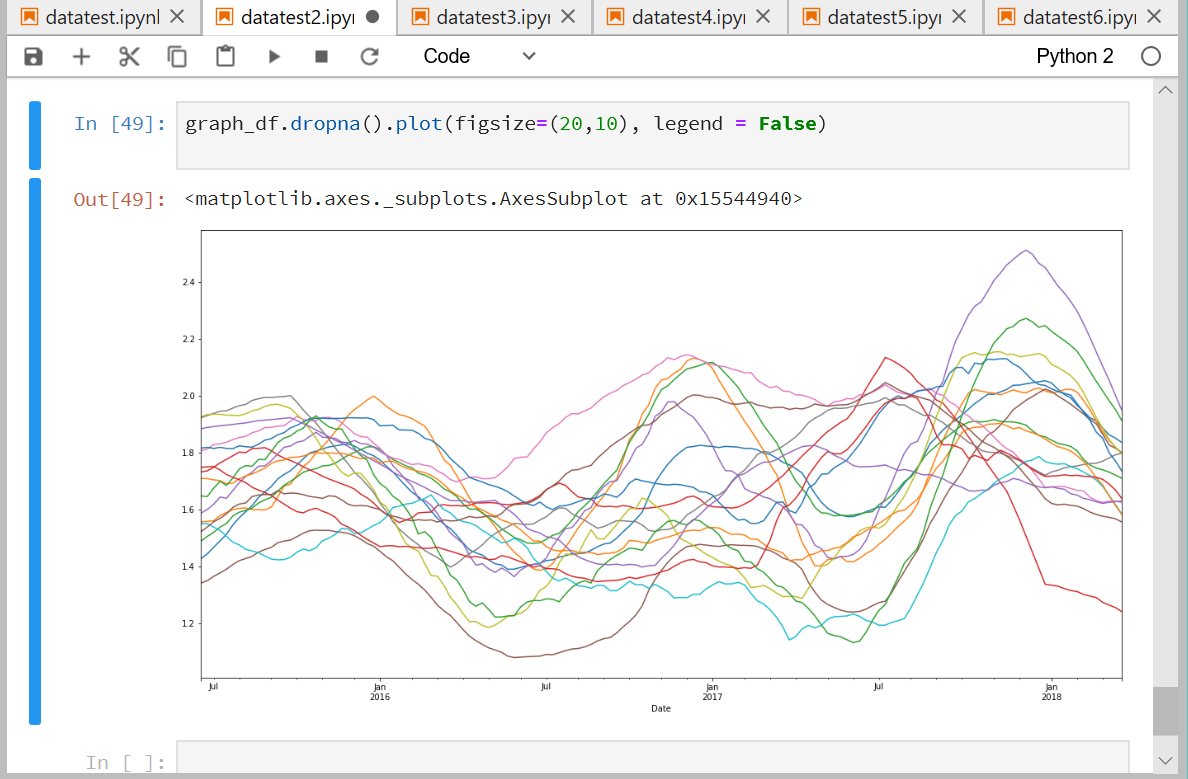Click the line chart output image

[x=652, y=471]
